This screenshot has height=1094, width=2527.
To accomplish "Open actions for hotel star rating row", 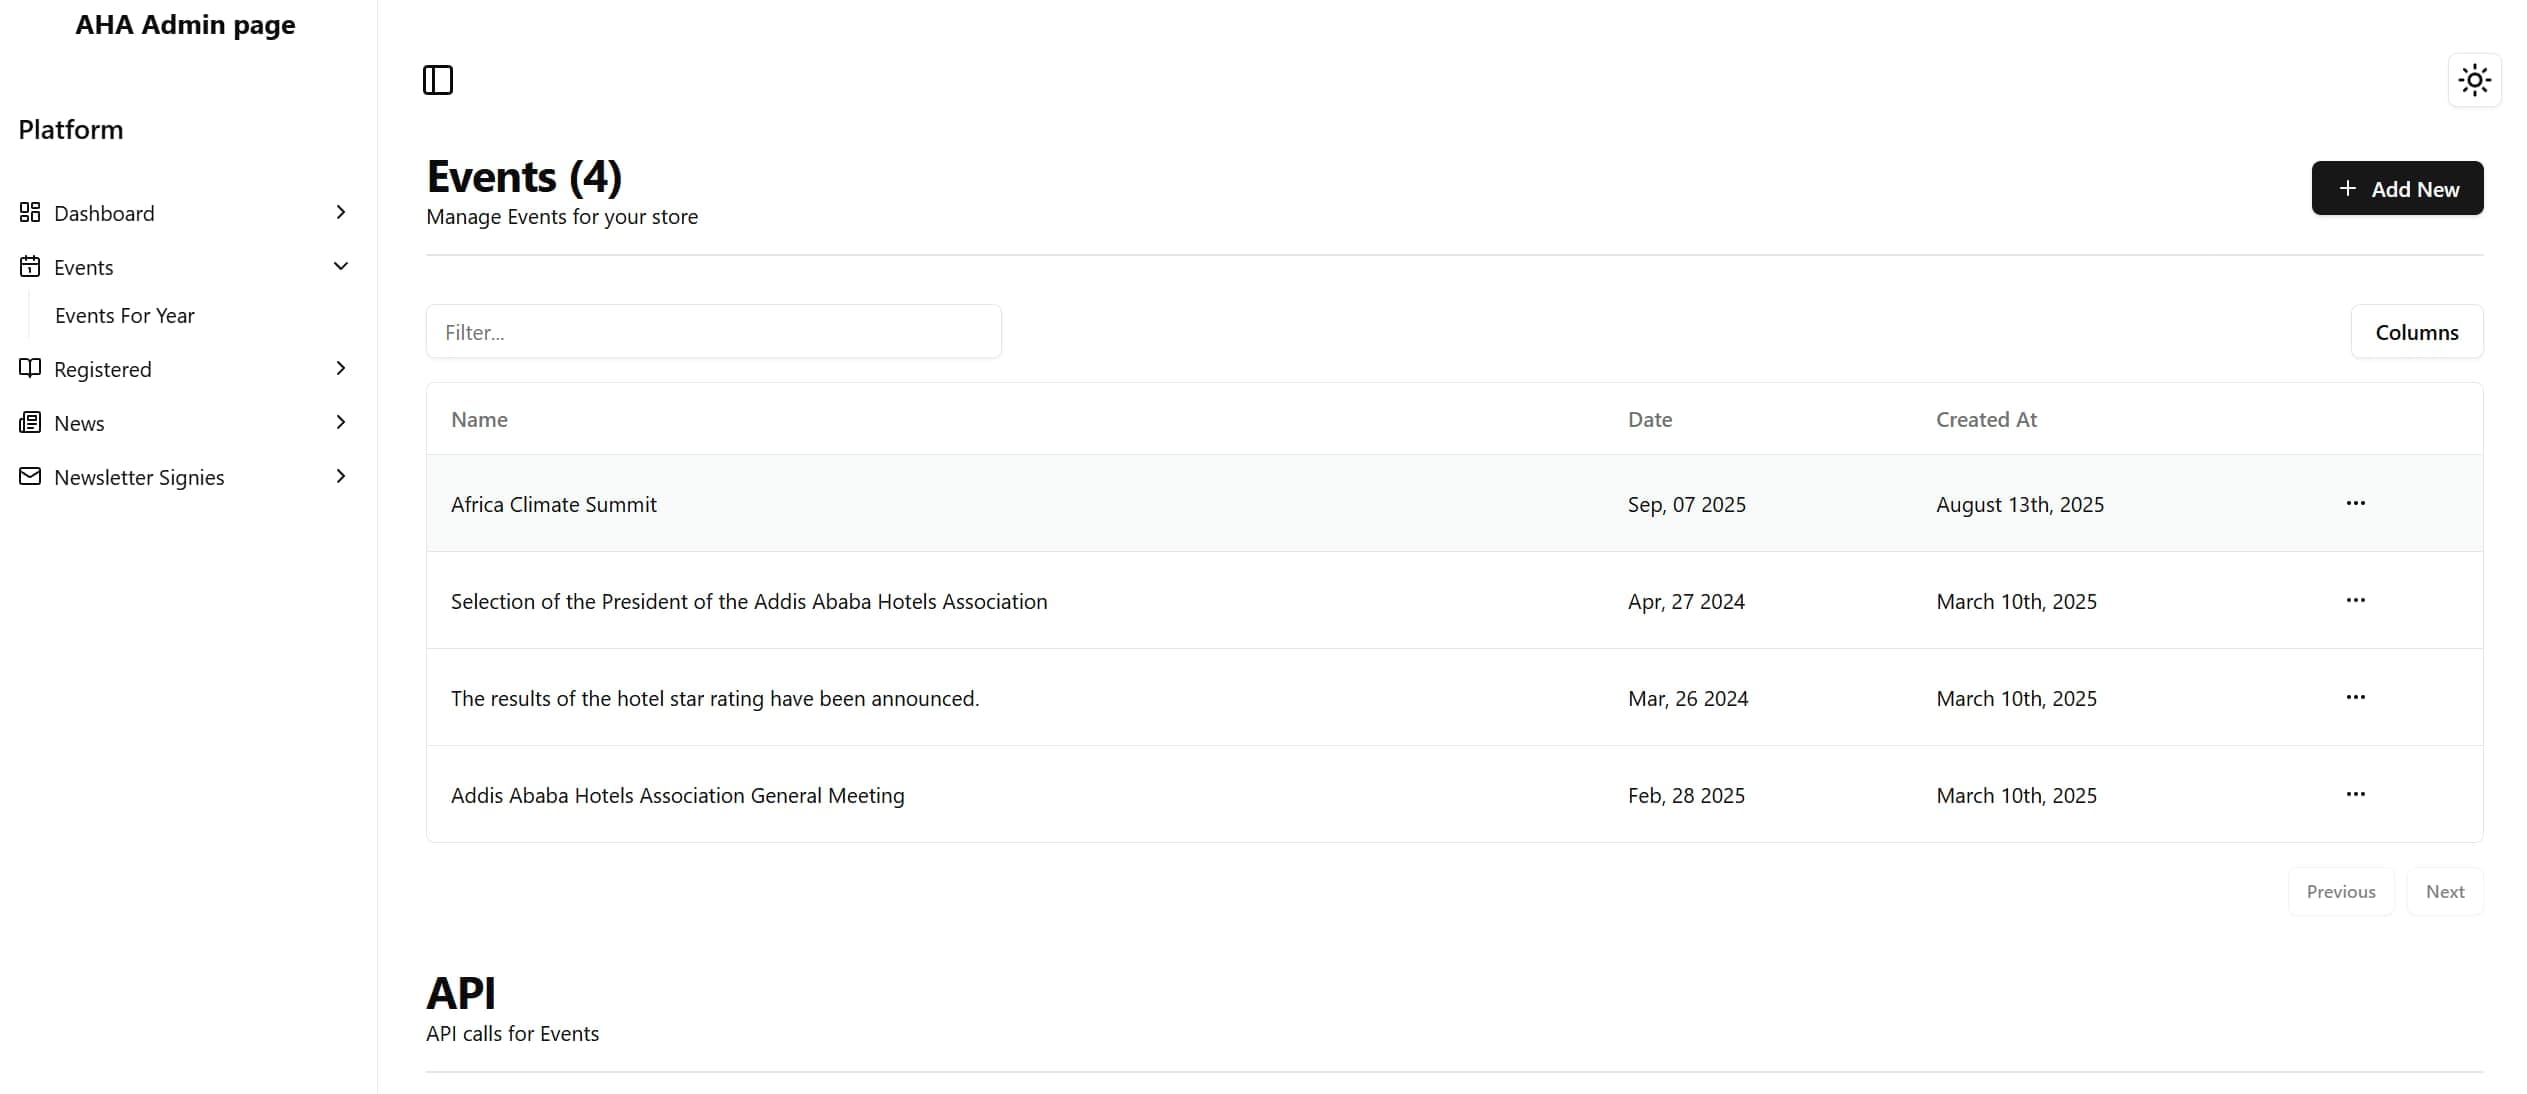I will click(2355, 697).
